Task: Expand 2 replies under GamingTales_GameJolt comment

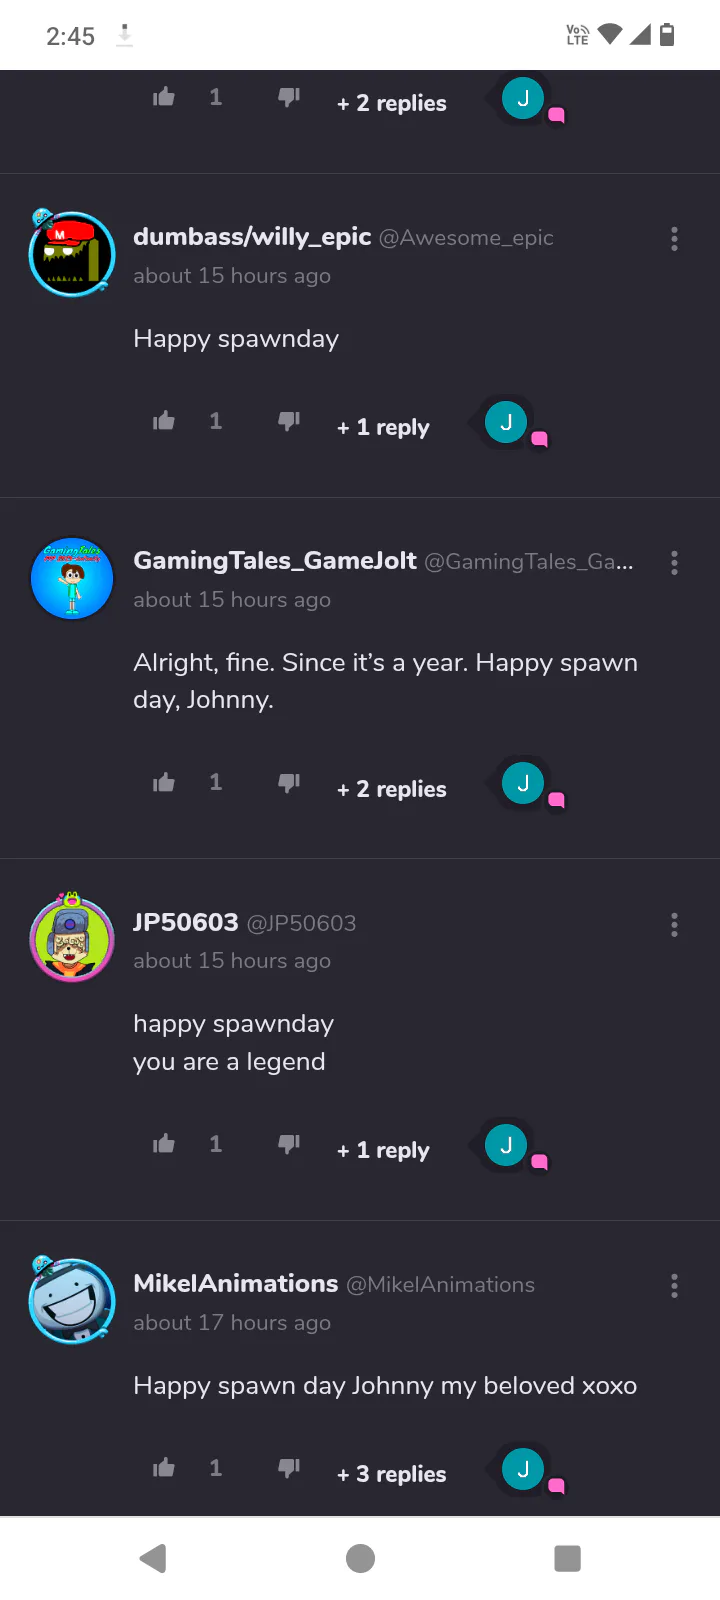Action: (x=392, y=789)
